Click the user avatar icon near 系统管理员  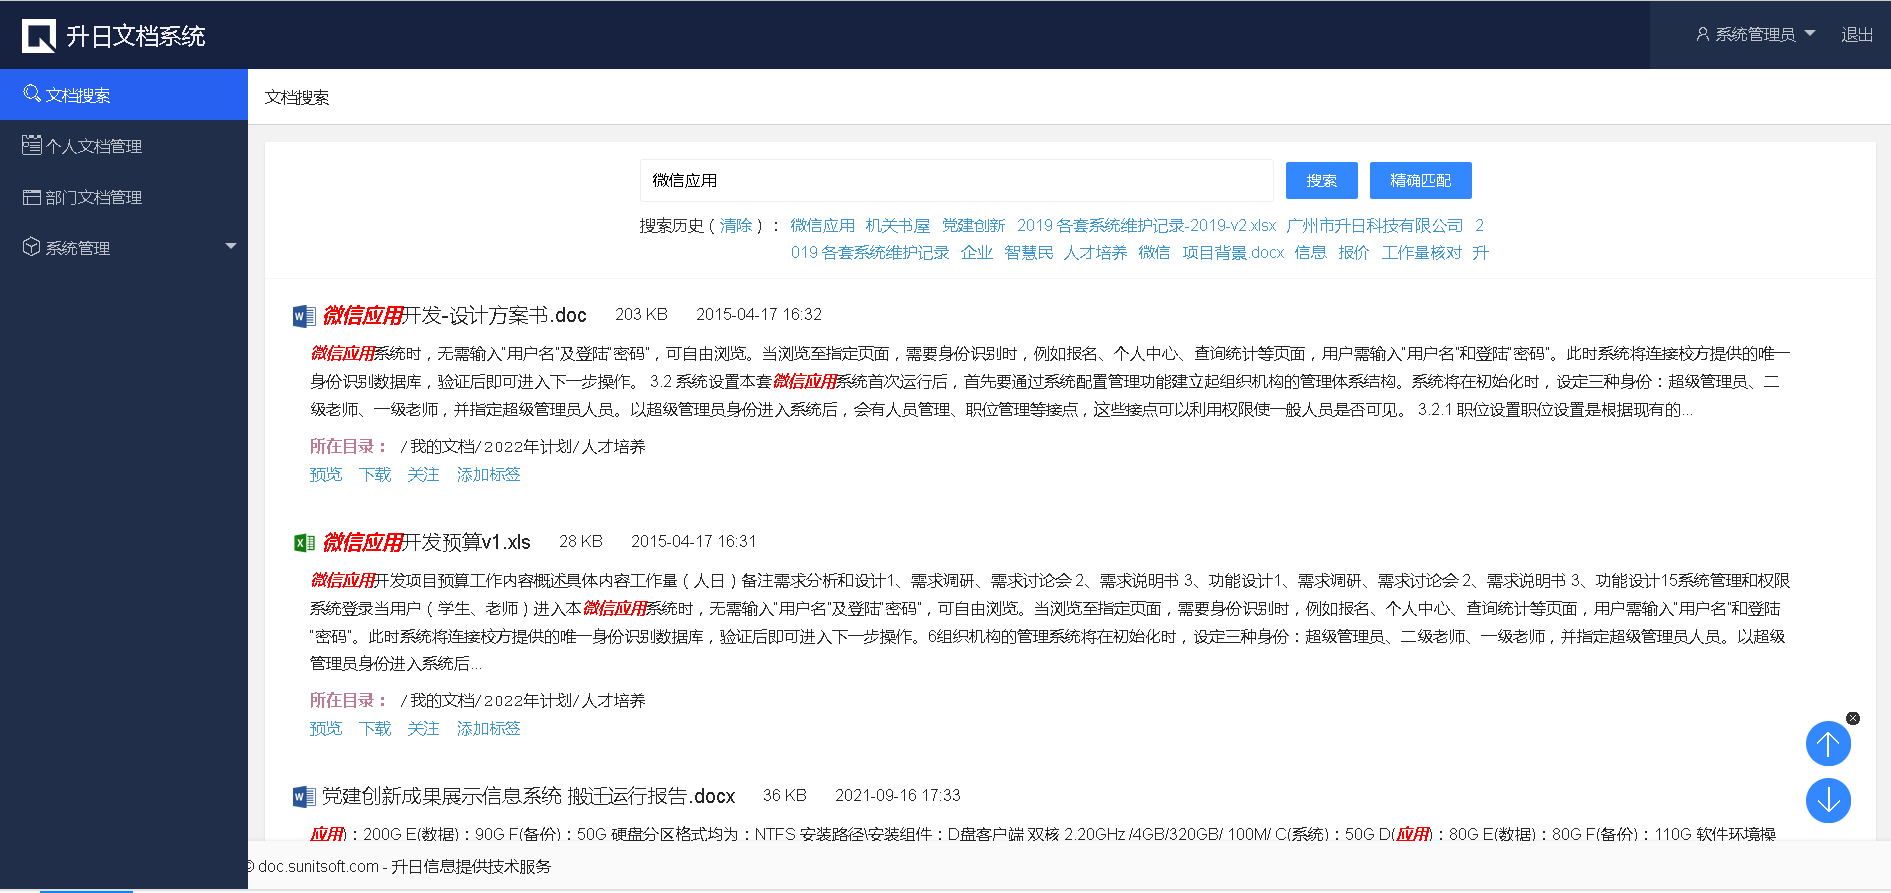(1702, 34)
